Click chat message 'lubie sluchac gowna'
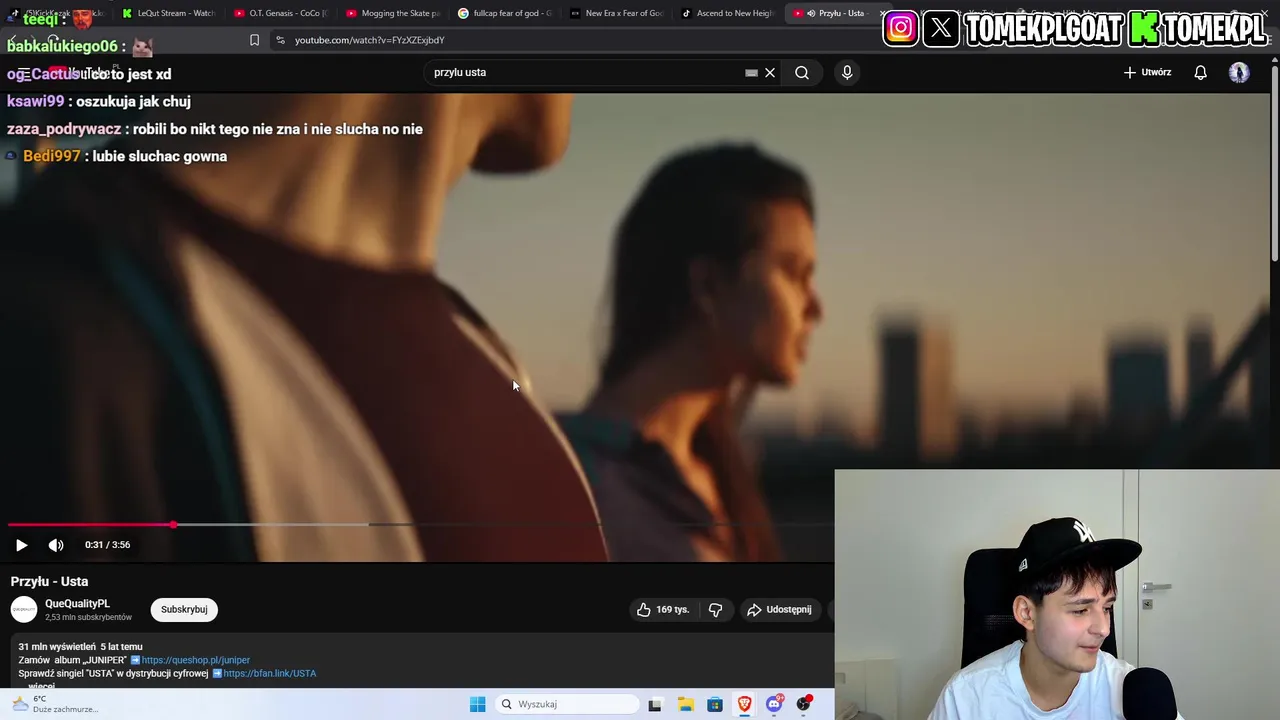The image size is (1280, 720). click(x=160, y=156)
